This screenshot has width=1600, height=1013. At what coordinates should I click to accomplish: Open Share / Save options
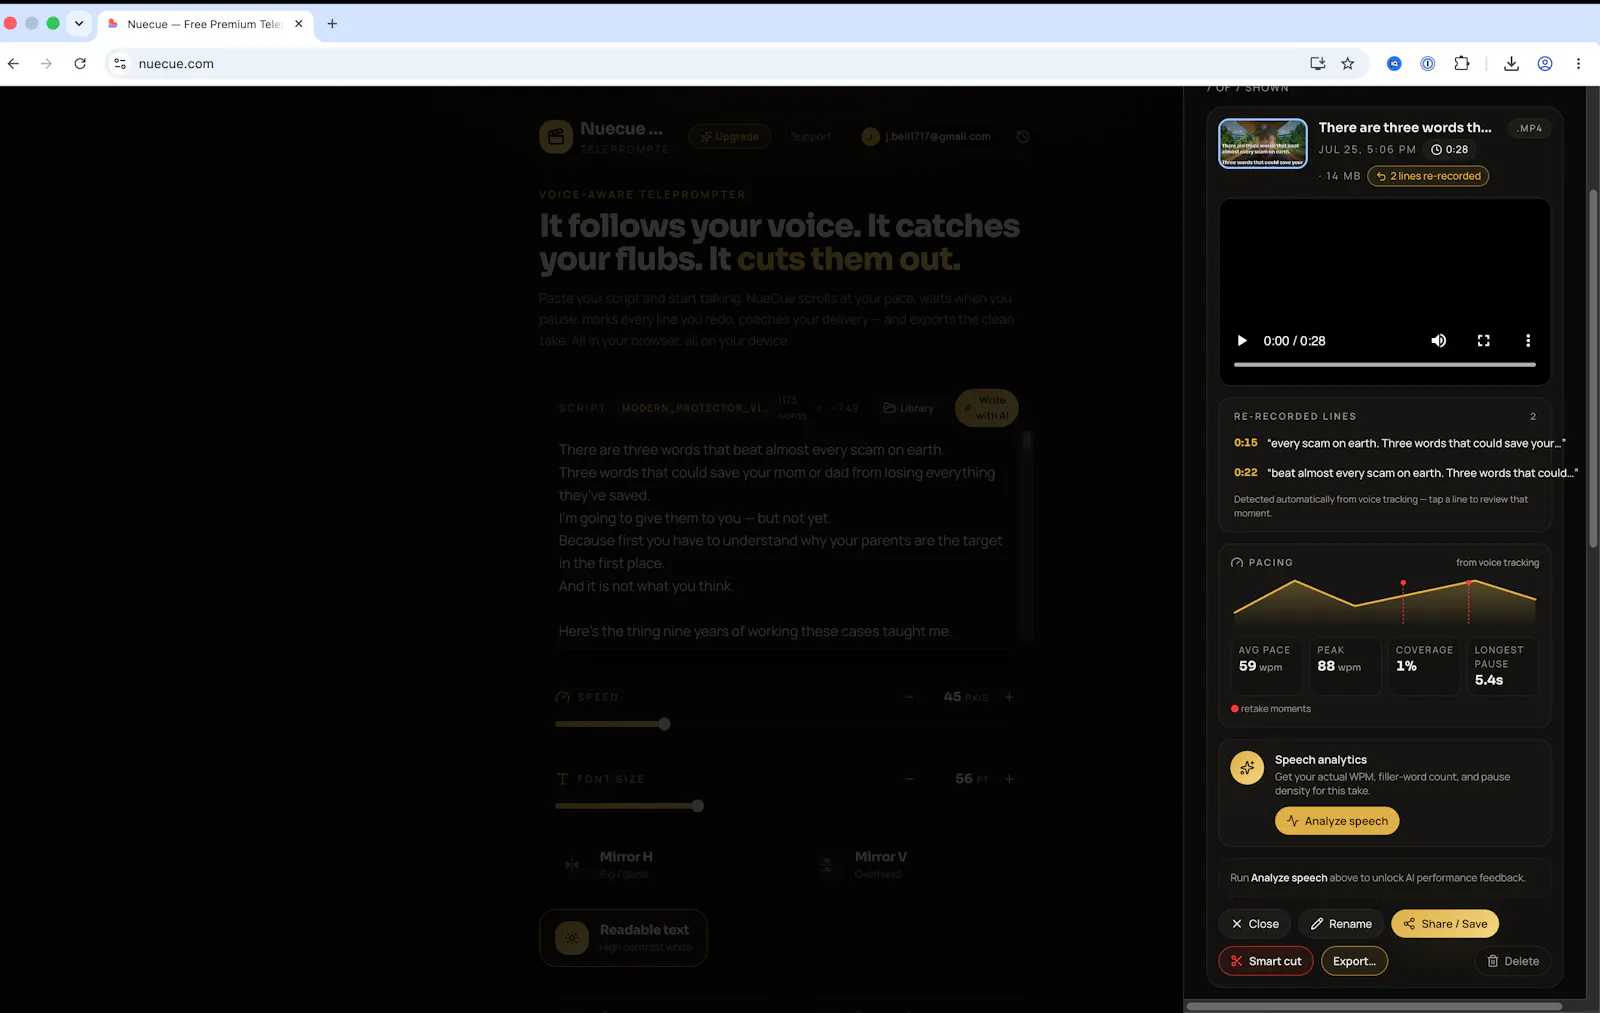(x=1445, y=924)
